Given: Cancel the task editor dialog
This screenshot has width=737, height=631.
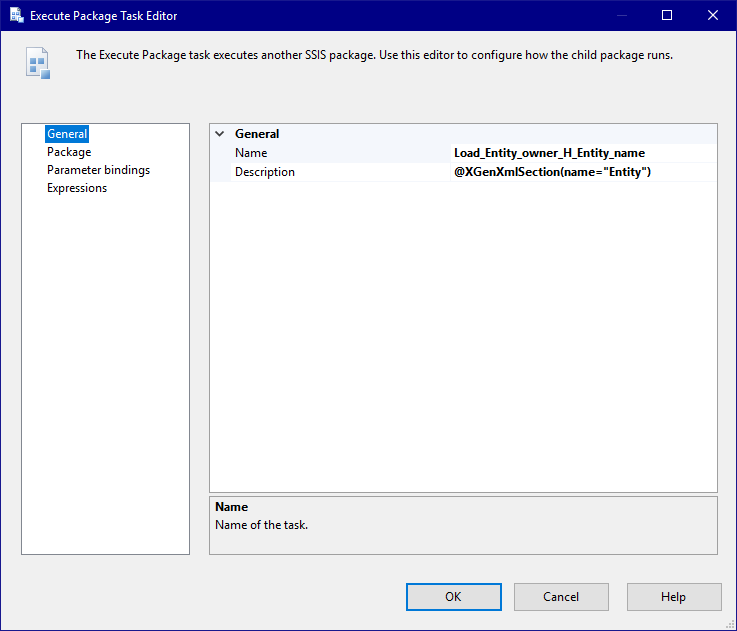Looking at the screenshot, I should tap(561, 597).
